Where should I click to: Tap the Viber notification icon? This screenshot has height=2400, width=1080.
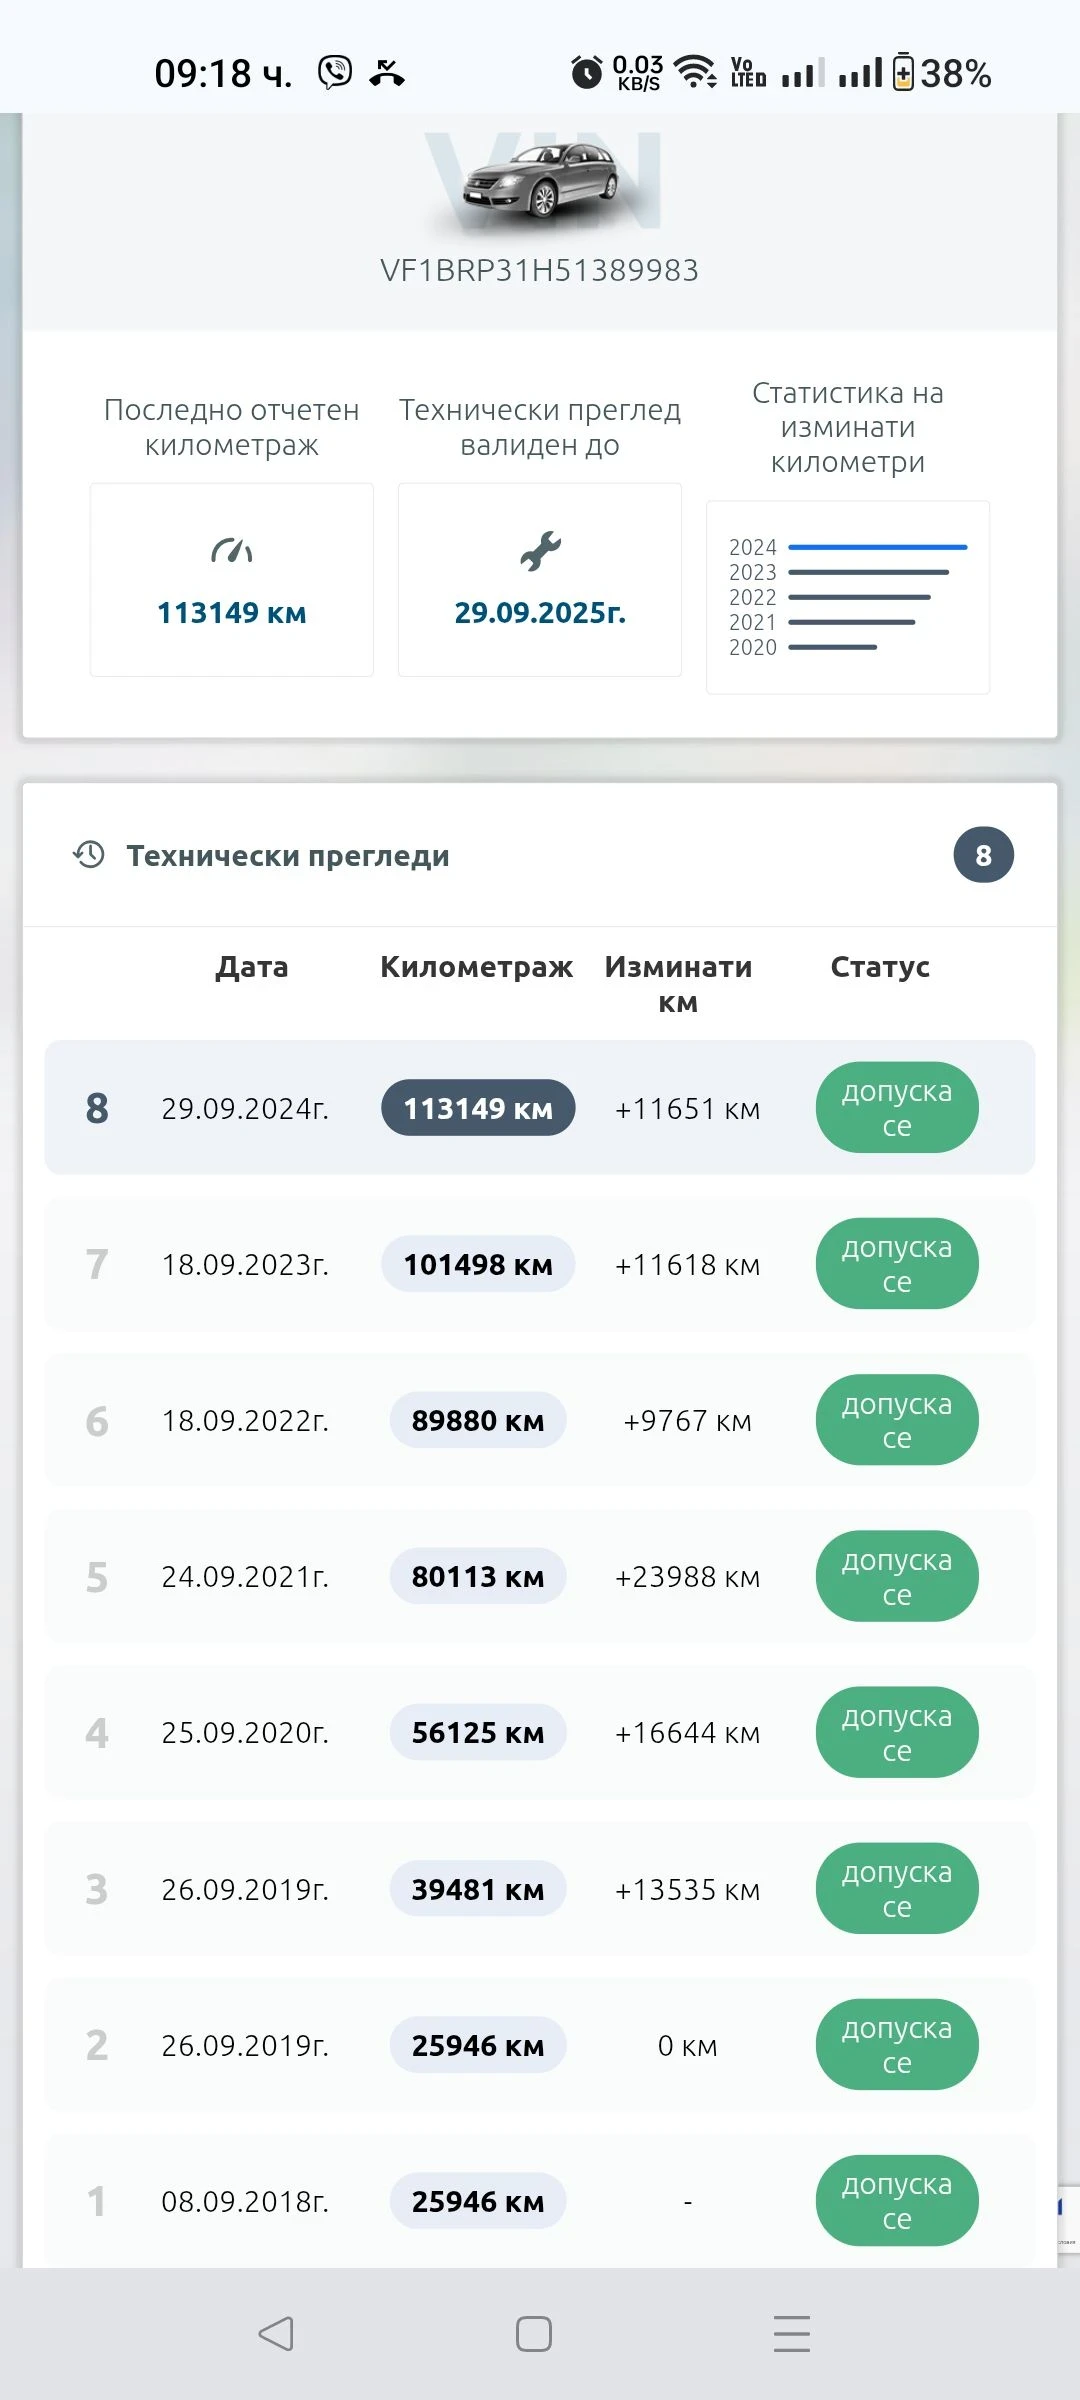(335, 72)
